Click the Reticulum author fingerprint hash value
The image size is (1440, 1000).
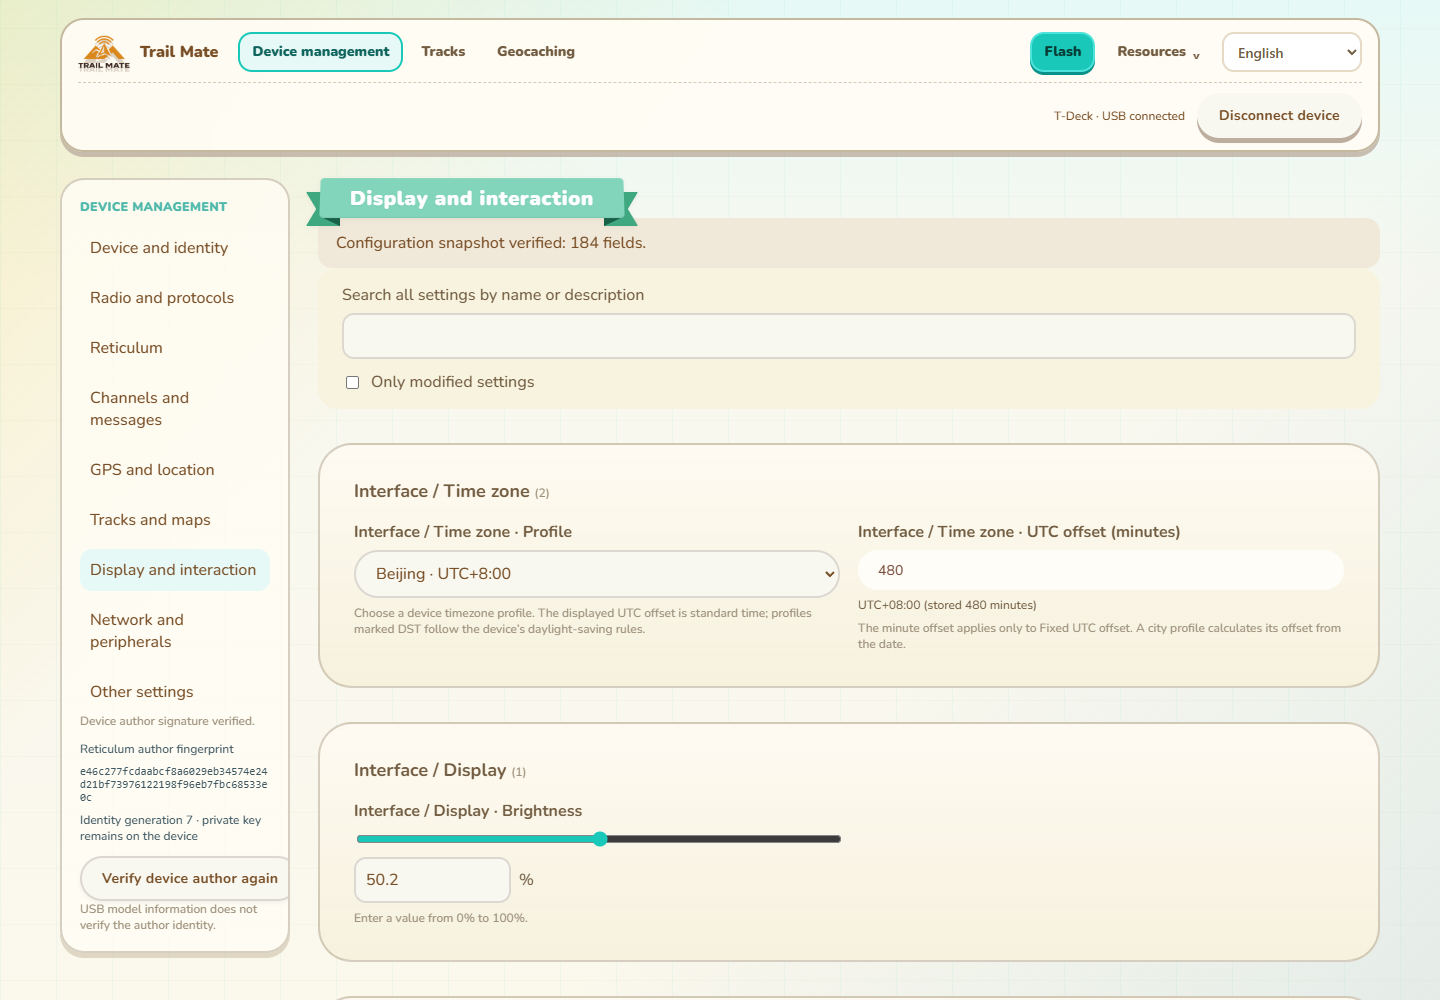pyautogui.click(x=174, y=785)
